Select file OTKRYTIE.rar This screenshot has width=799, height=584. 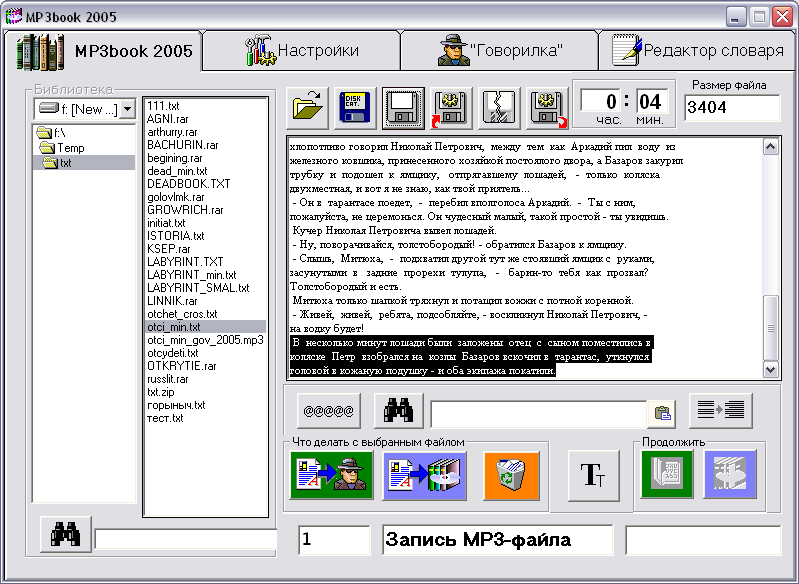pyautogui.click(x=181, y=366)
